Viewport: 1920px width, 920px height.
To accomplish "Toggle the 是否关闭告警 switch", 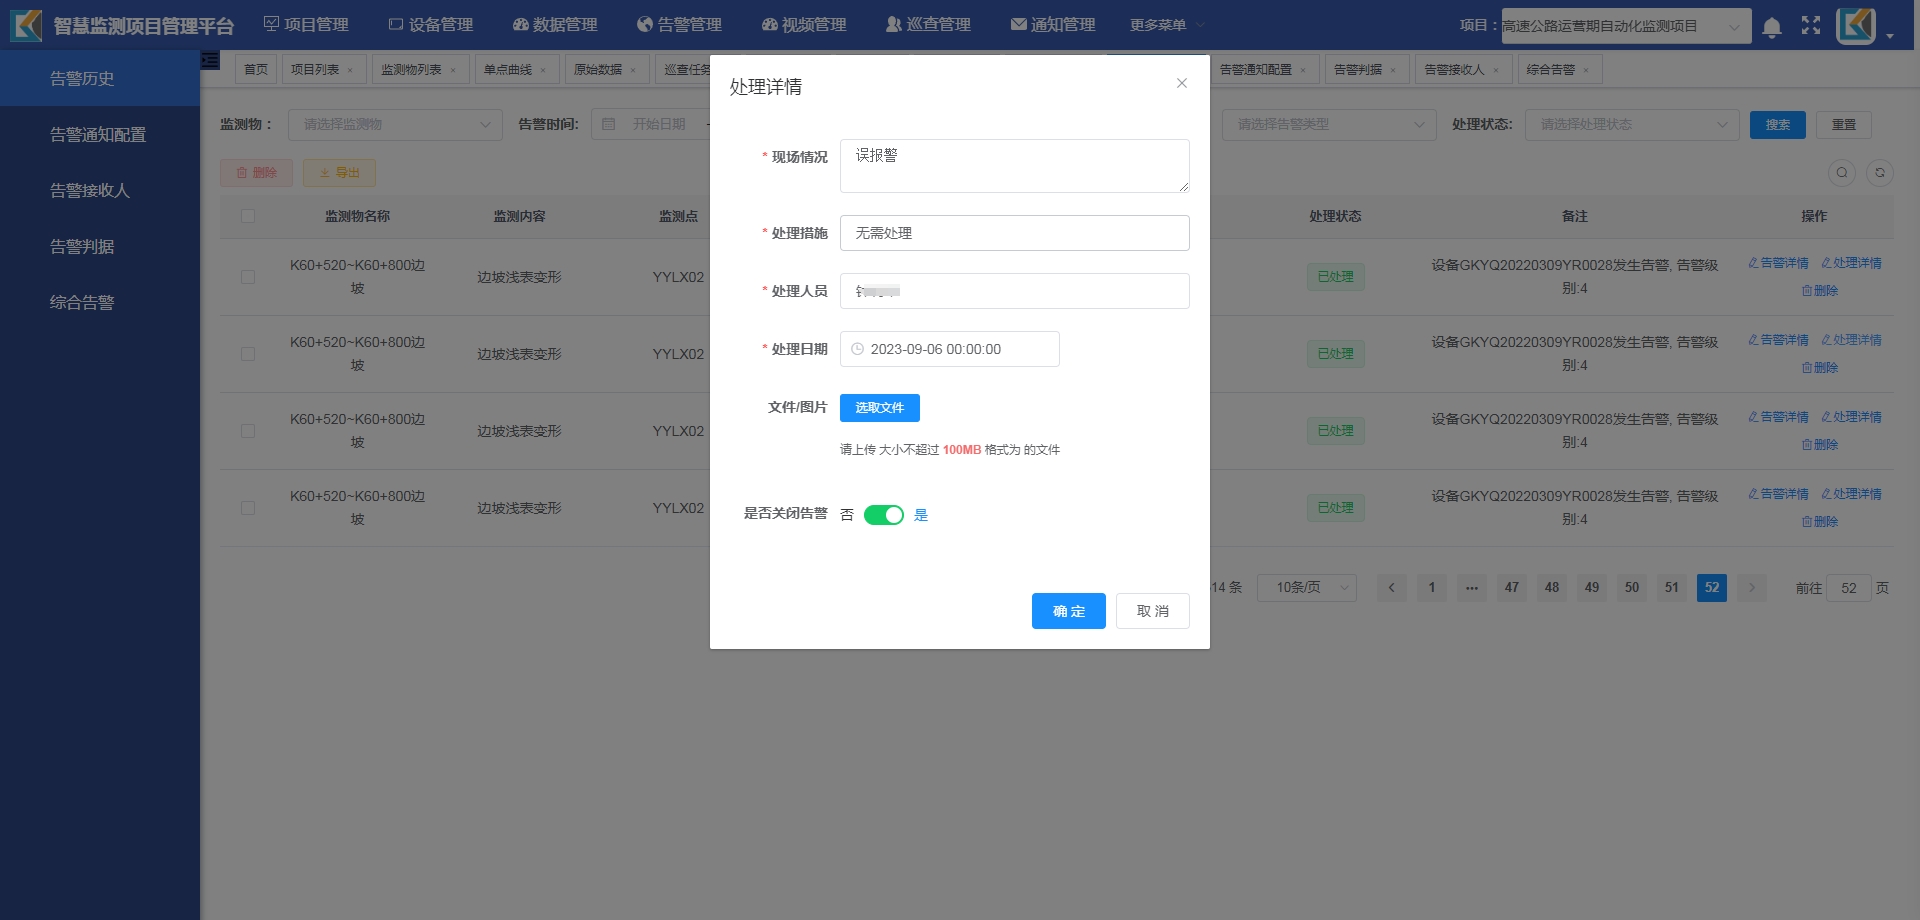I will coord(883,515).
